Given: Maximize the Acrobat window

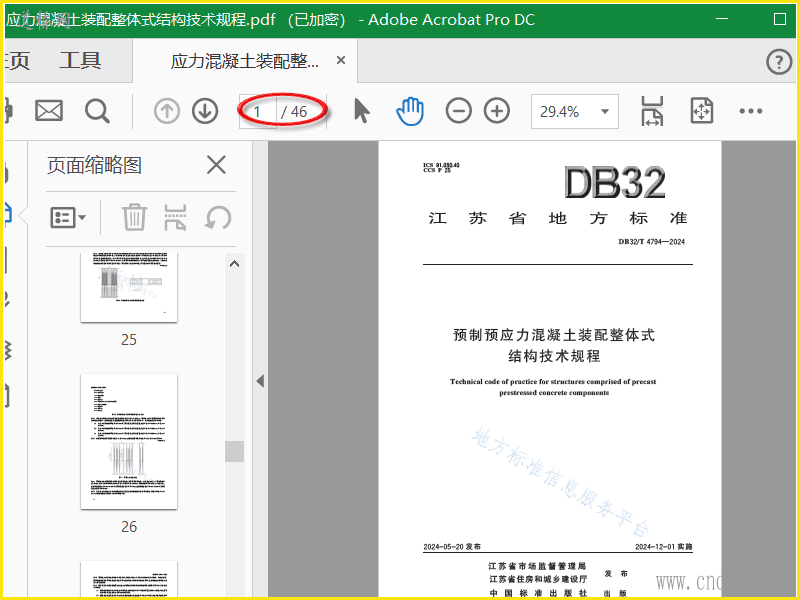Looking at the screenshot, I should 780,19.
